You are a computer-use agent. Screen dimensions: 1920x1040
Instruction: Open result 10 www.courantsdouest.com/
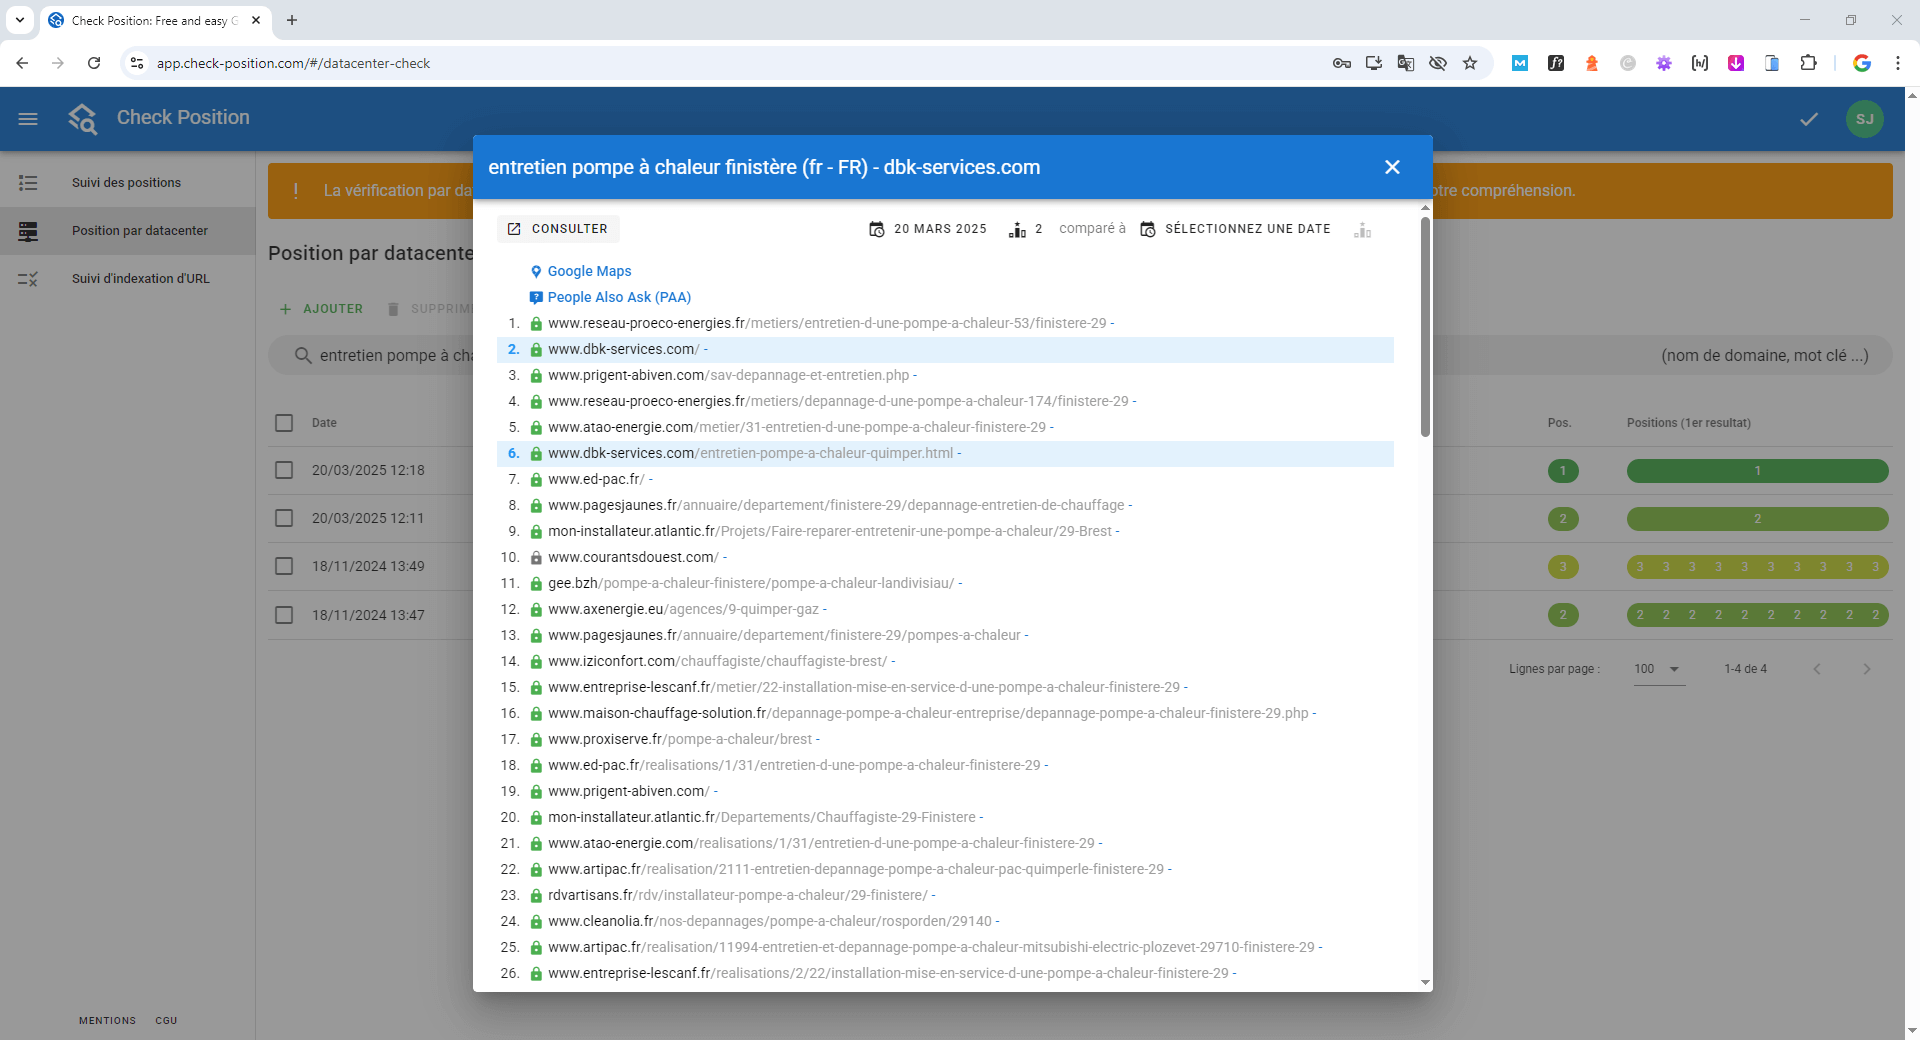point(633,557)
